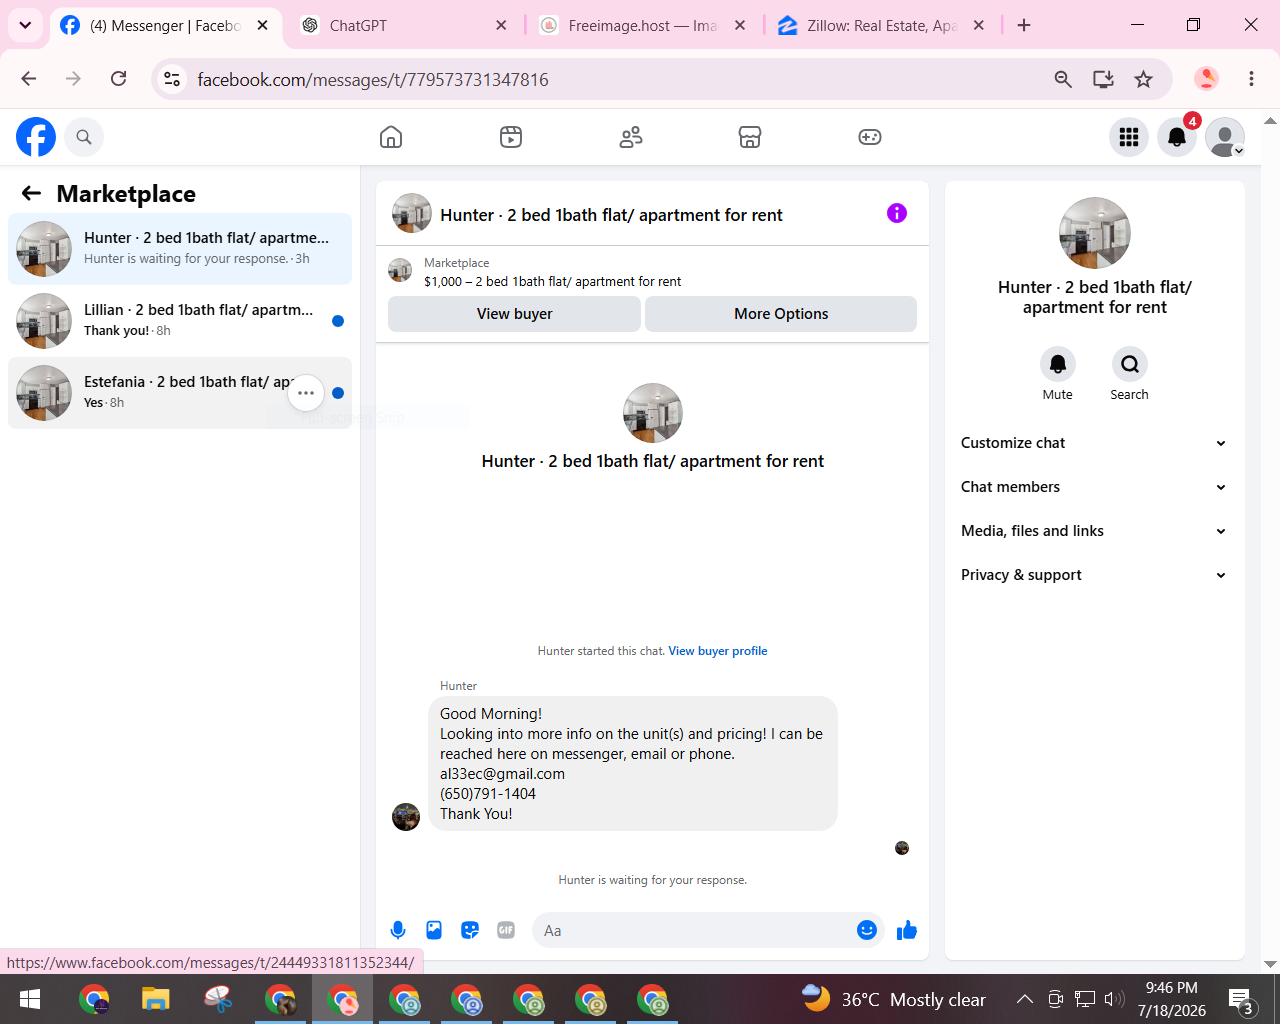Switch to the Zillow Real Estate tab
This screenshot has height=1024, width=1280.
click(x=882, y=25)
